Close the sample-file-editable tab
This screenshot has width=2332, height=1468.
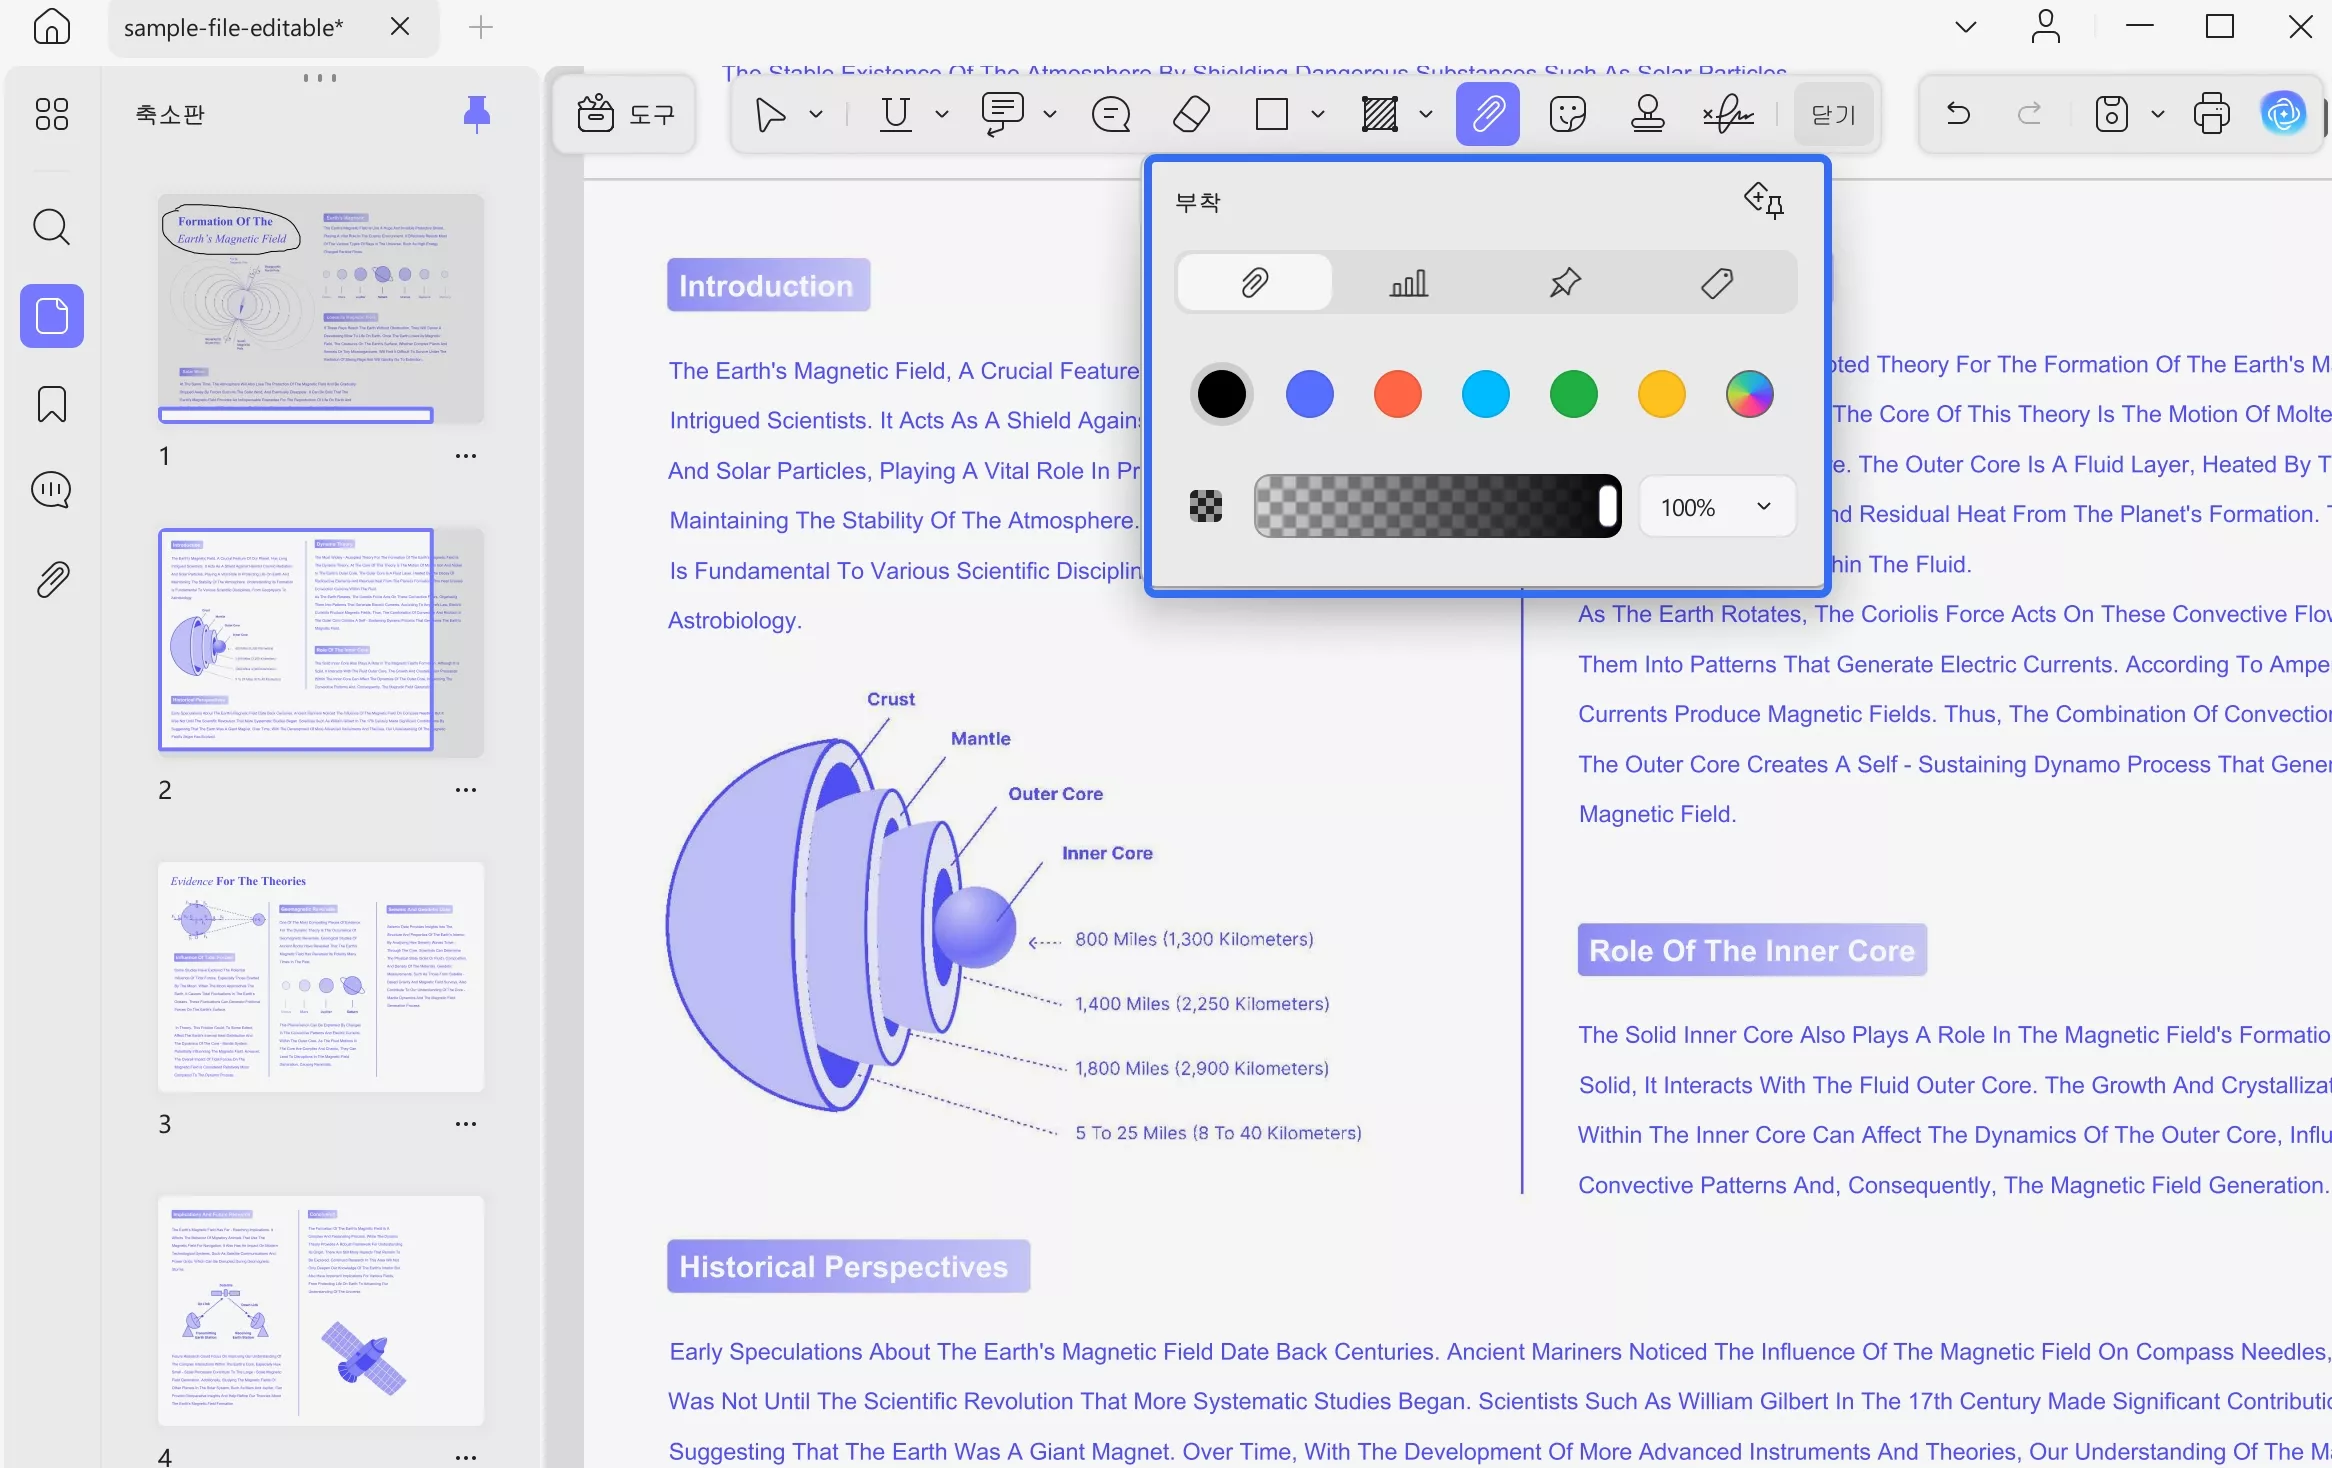(400, 27)
